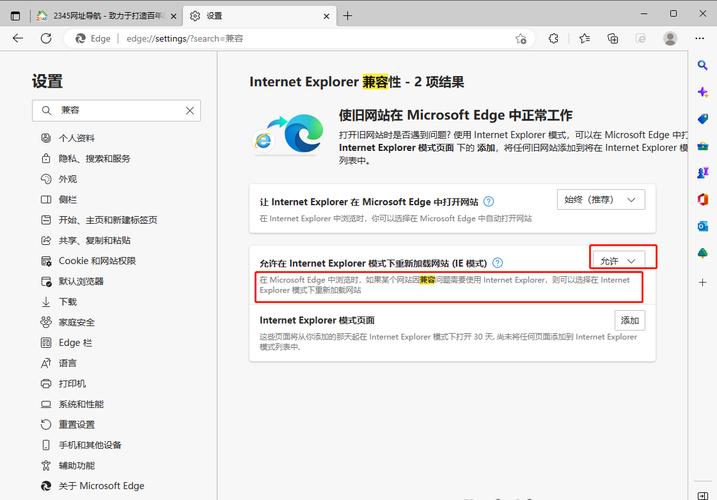This screenshot has width=717, height=500.
Task: Open 语言 settings
Action: tap(59, 363)
